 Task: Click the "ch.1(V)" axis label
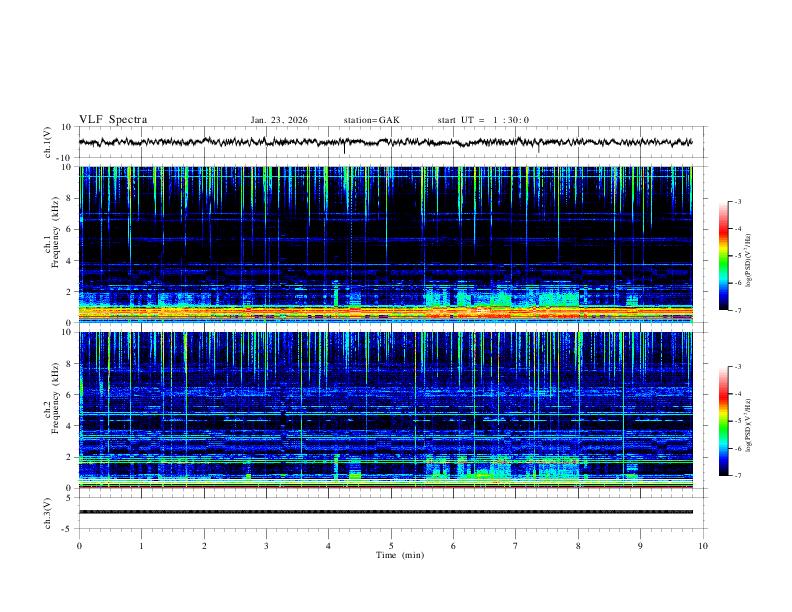[48, 142]
